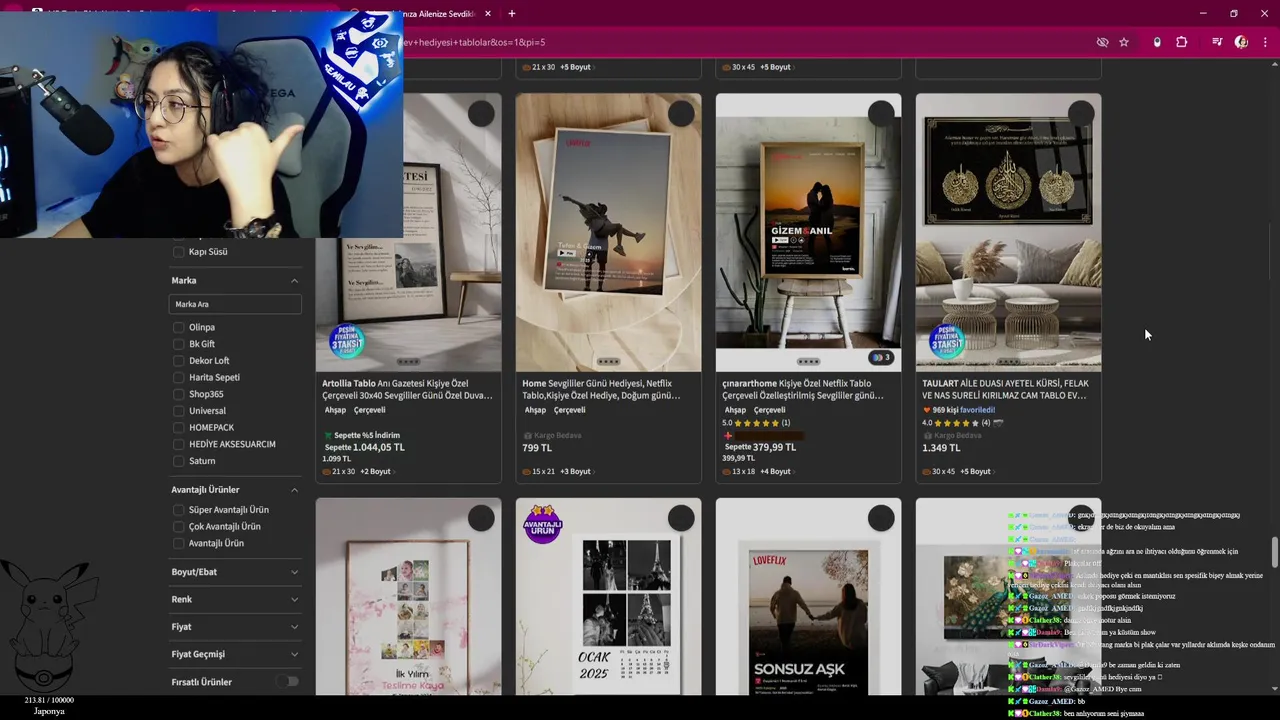Image resolution: width=1280 pixels, height=720 pixels.
Task: Check the HOMEPACK brand filter
Action: point(179,428)
